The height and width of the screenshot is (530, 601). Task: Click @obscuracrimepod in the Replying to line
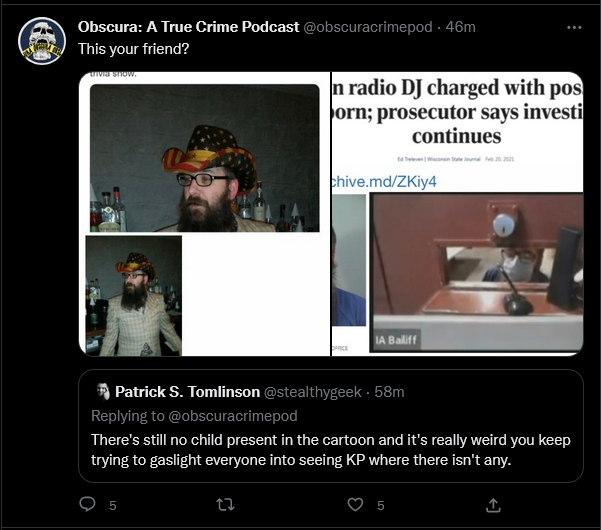tap(233, 416)
